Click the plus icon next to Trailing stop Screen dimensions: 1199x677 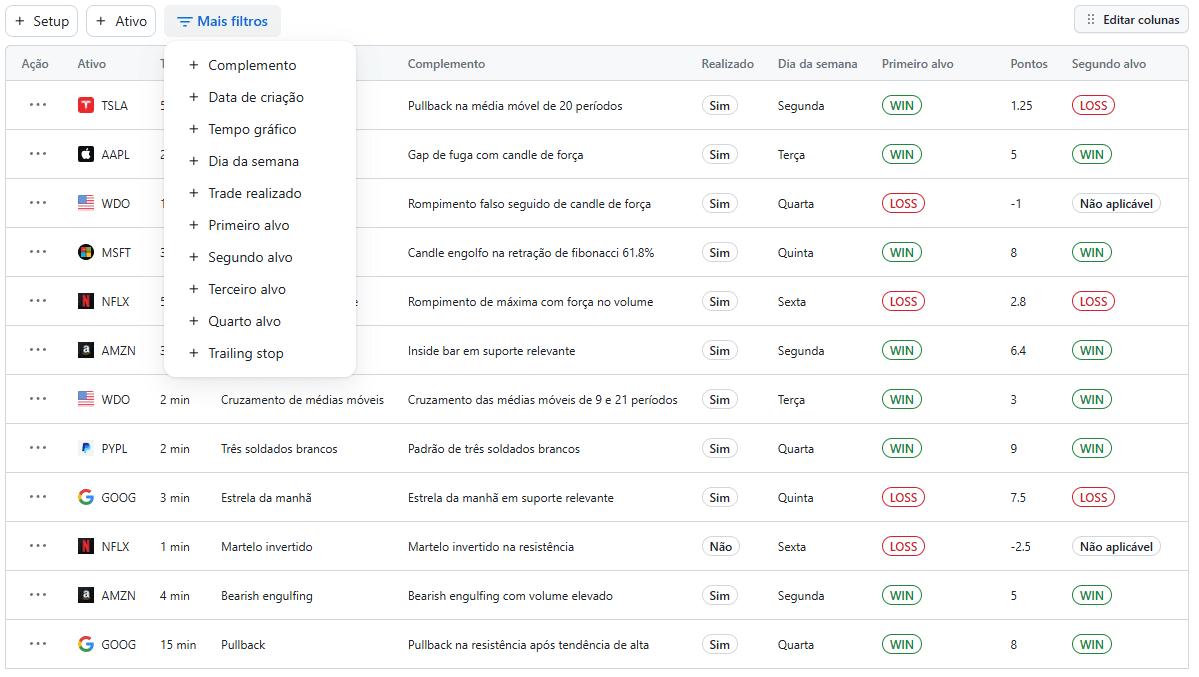point(194,353)
